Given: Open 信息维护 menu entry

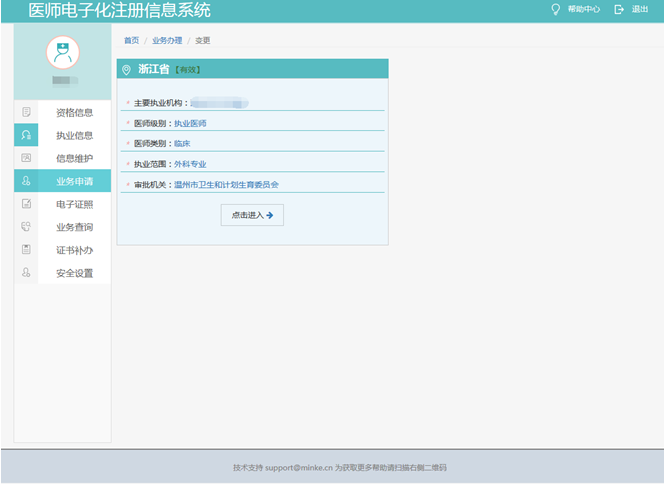Looking at the screenshot, I should click(x=74, y=158).
